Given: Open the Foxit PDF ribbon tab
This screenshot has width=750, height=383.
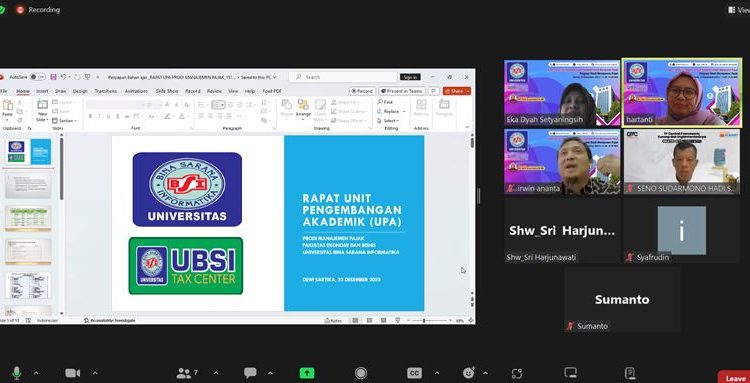Looking at the screenshot, I should pyautogui.click(x=272, y=91).
